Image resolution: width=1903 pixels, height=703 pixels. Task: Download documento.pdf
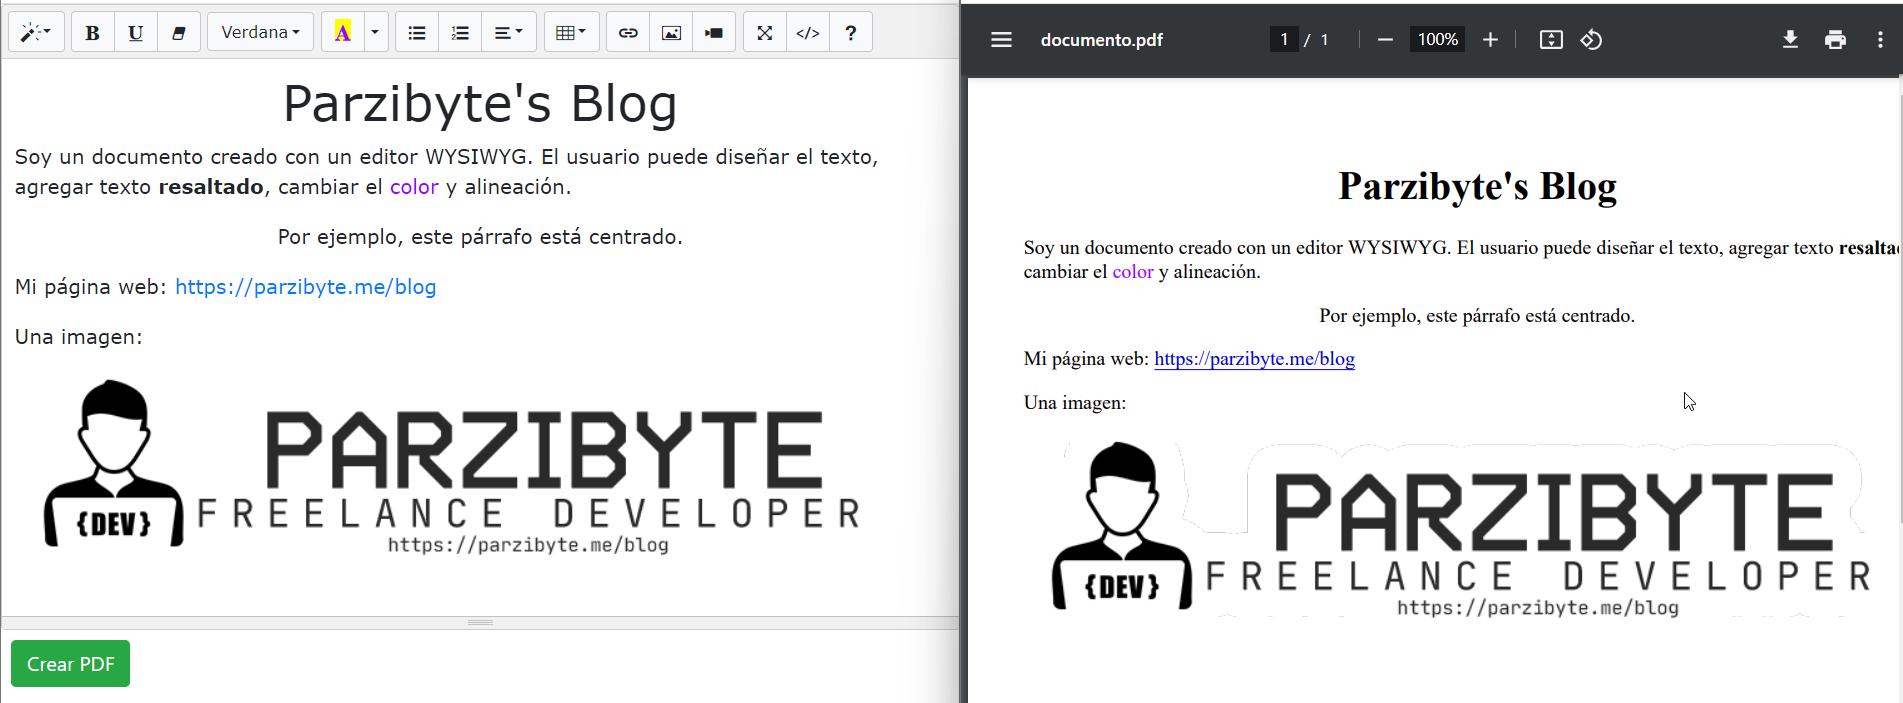tap(1790, 40)
